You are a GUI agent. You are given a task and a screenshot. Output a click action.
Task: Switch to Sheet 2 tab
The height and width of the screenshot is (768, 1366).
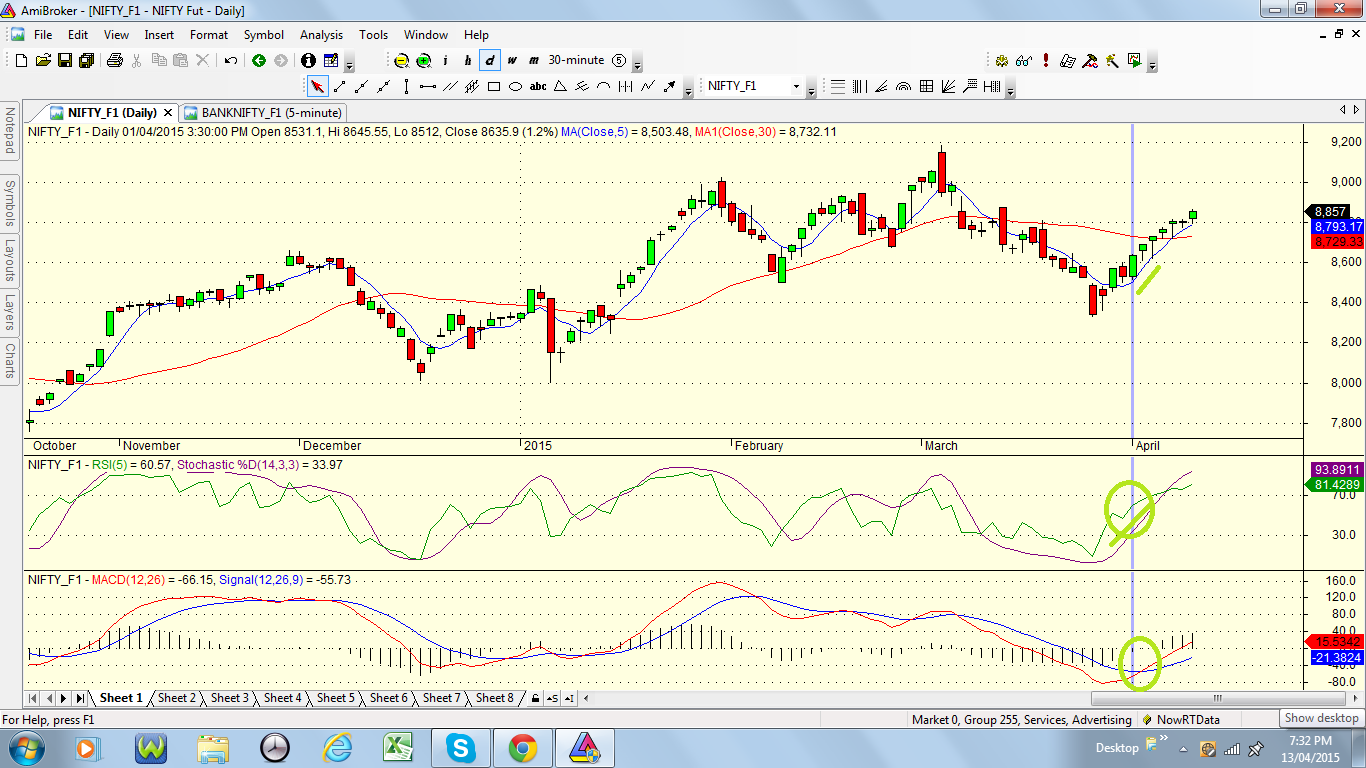pyautogui.click(x=176, y=698)
